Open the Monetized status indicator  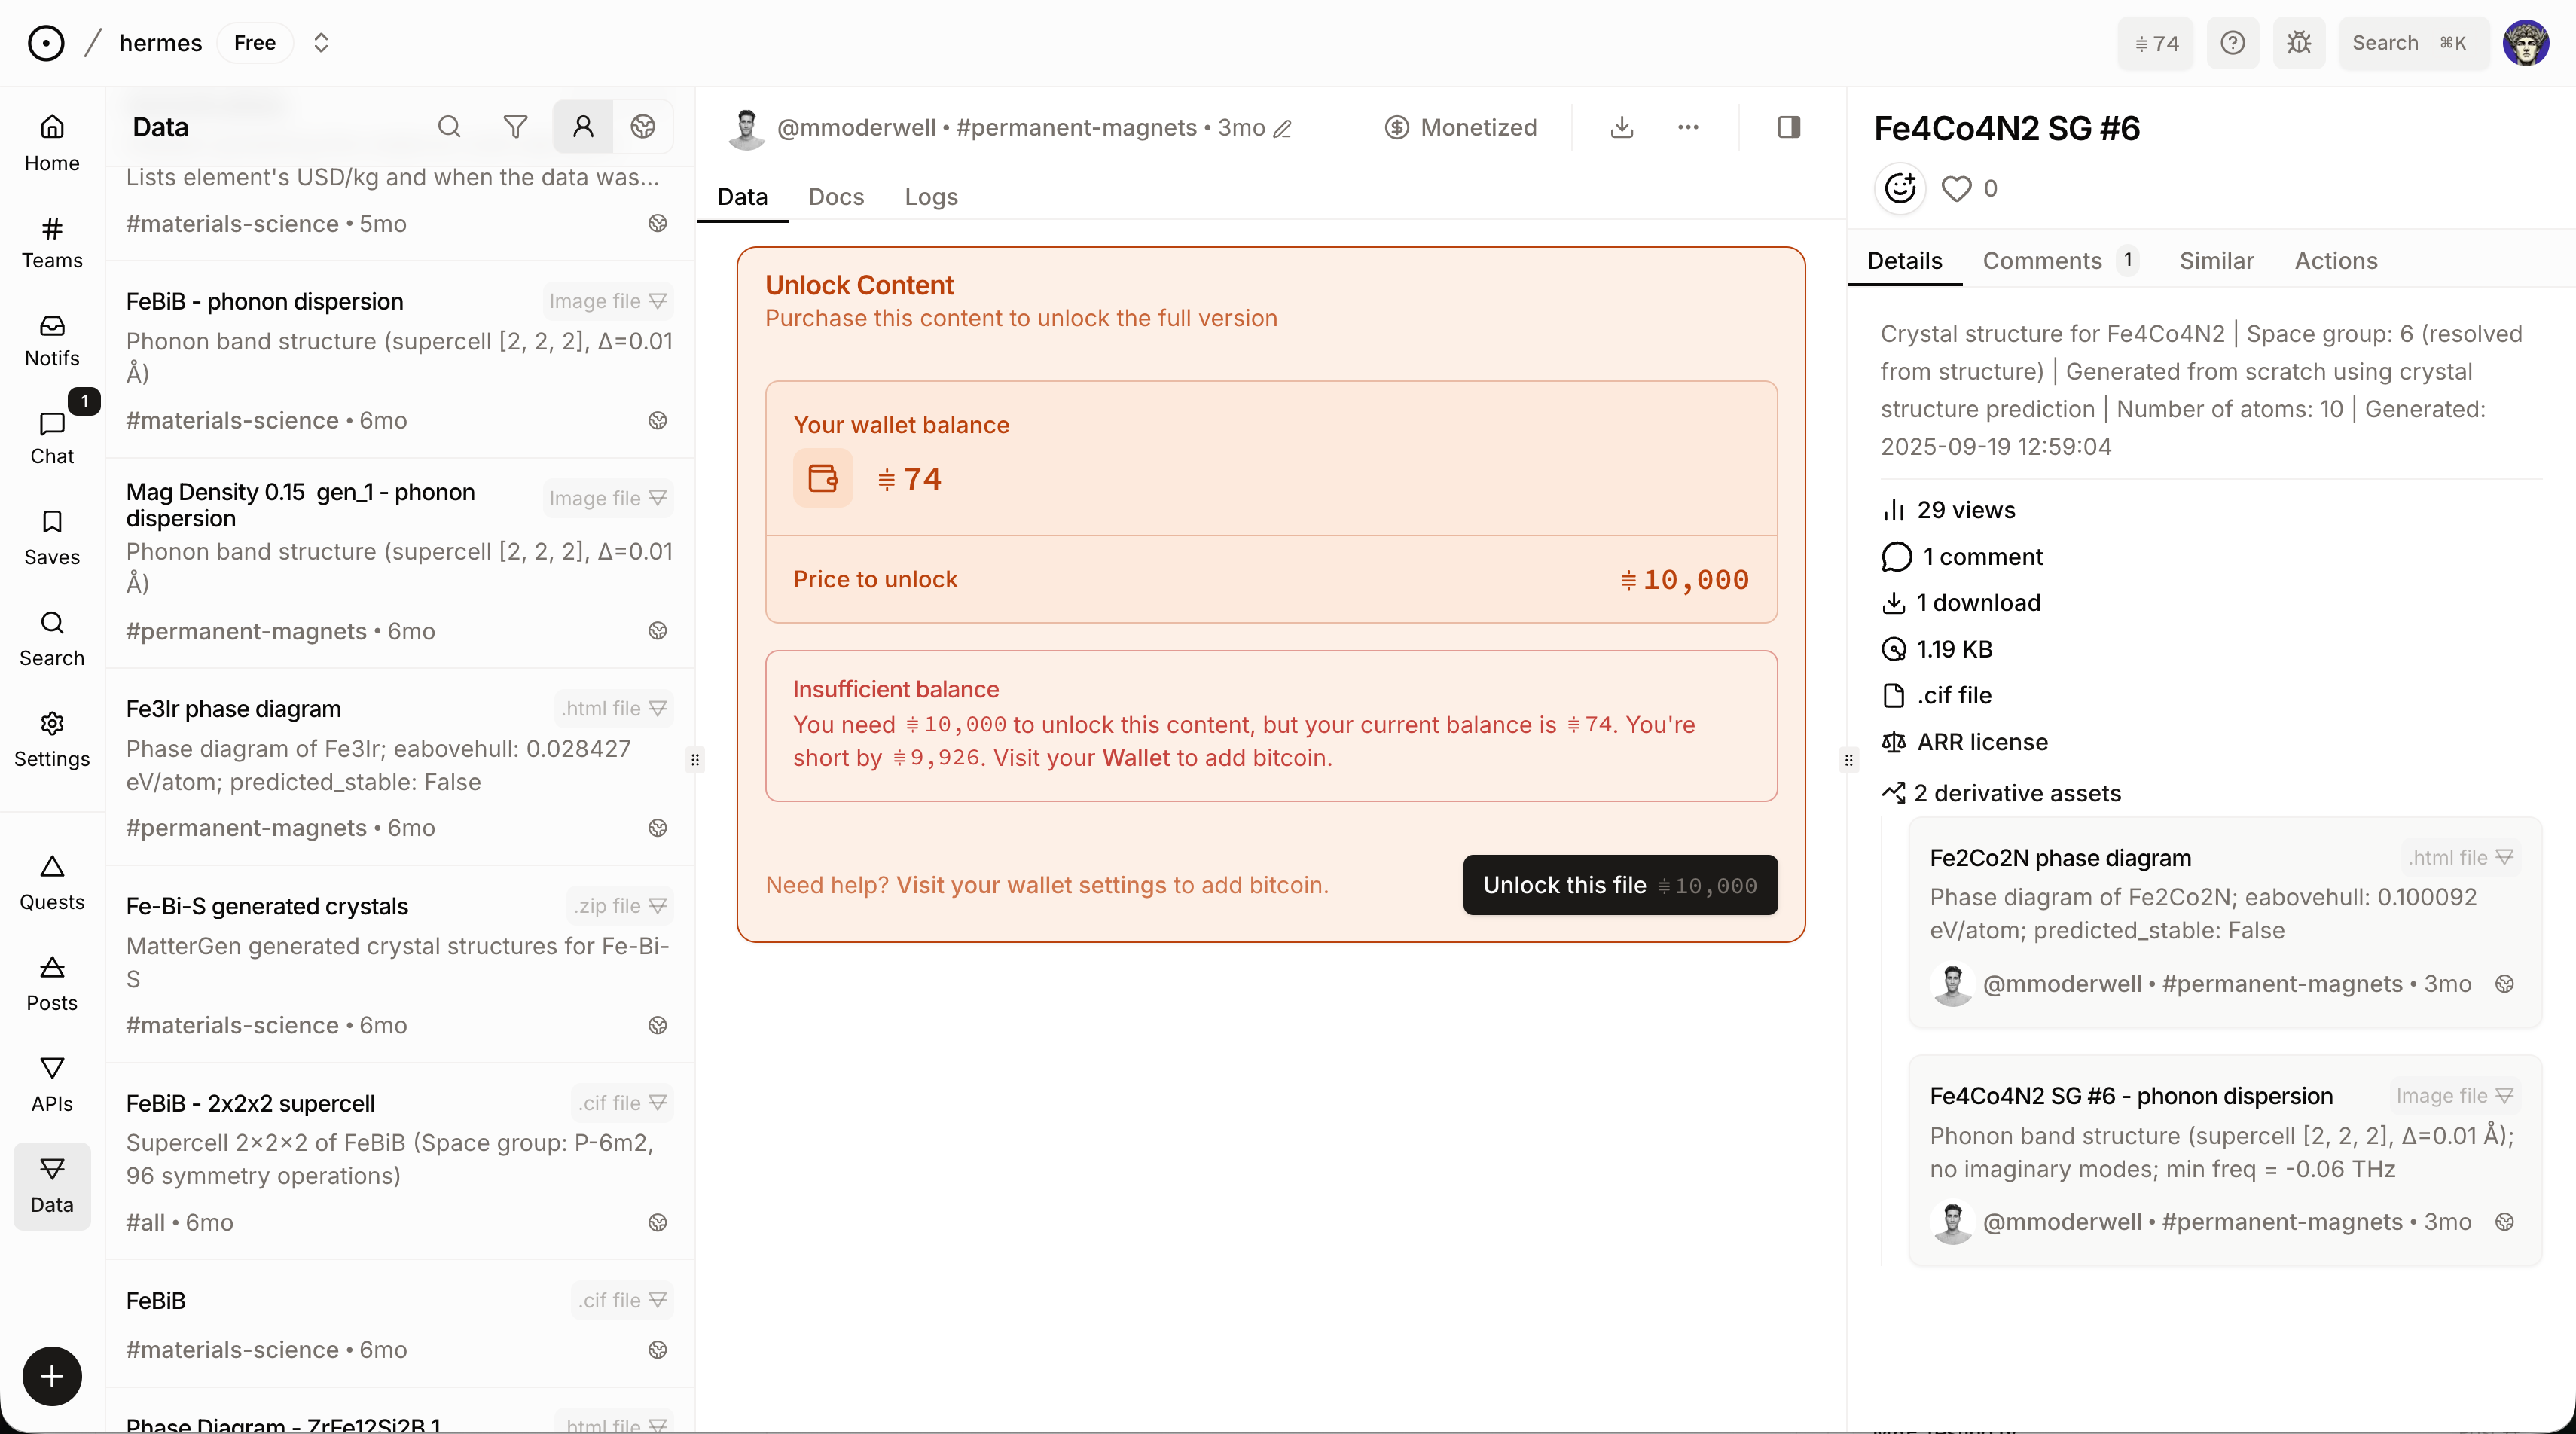(x=1461, y=127)
